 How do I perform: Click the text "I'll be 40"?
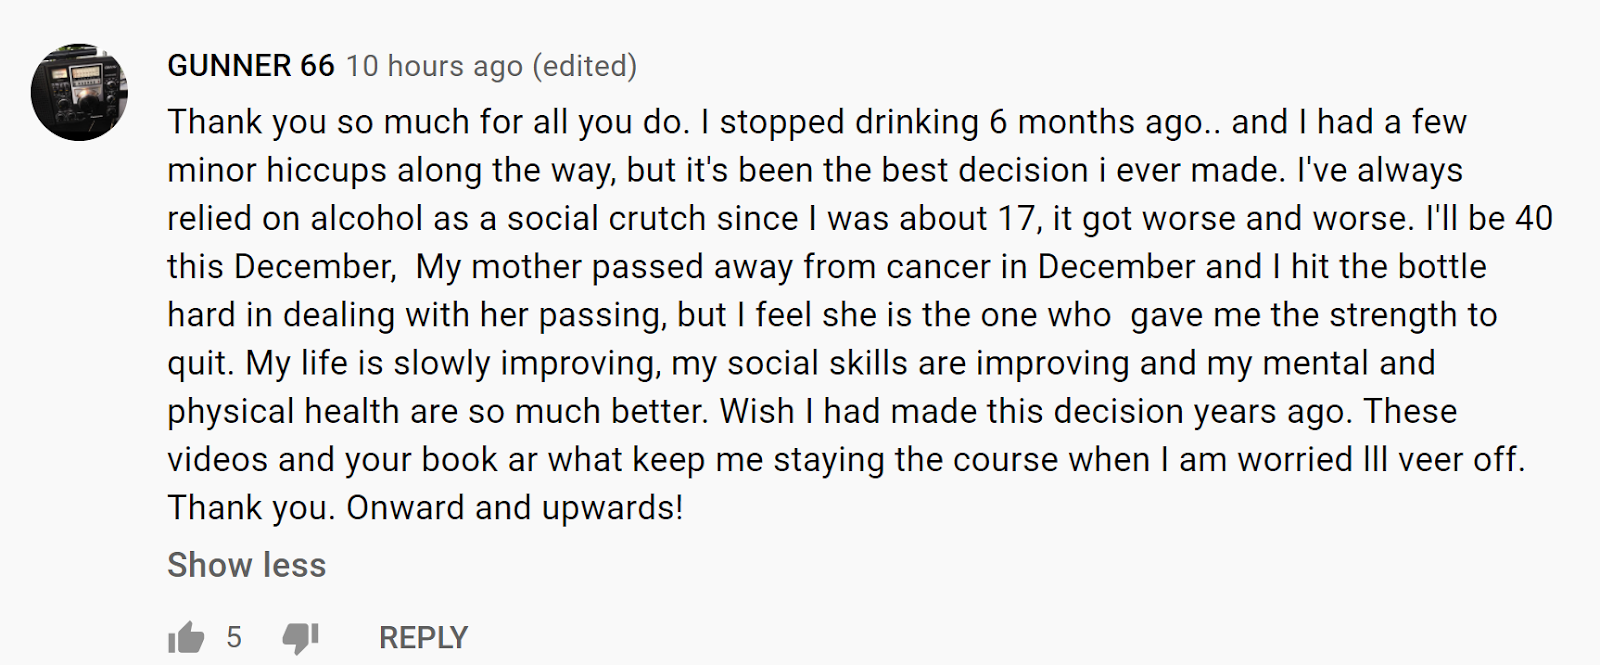[1488, 218]
